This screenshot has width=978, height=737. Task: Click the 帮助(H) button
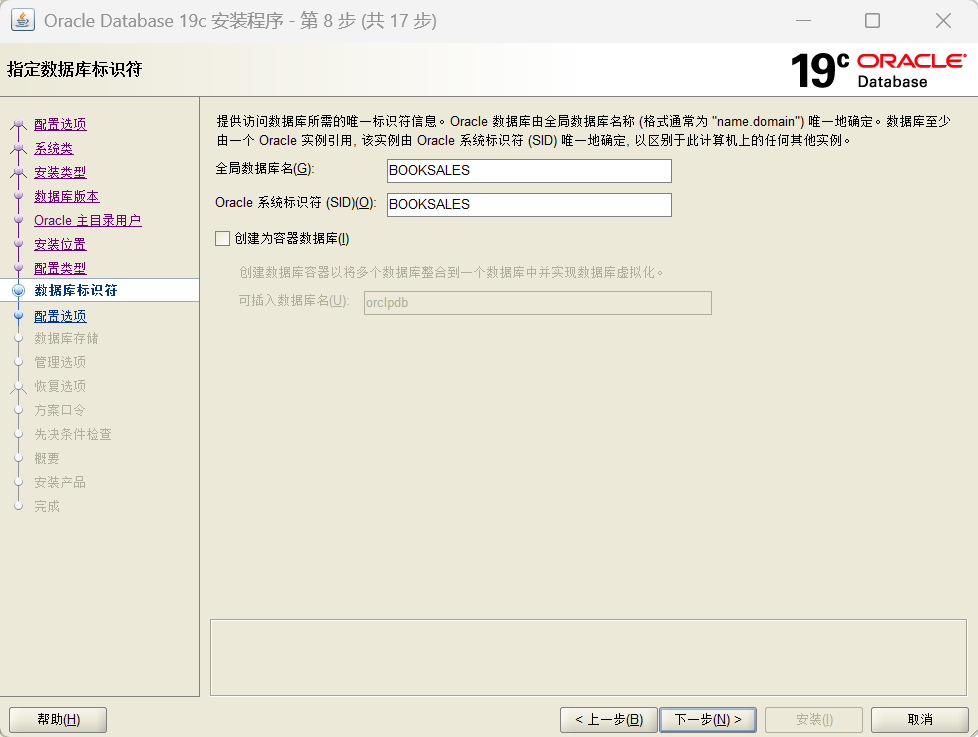[x=58, y=720]
